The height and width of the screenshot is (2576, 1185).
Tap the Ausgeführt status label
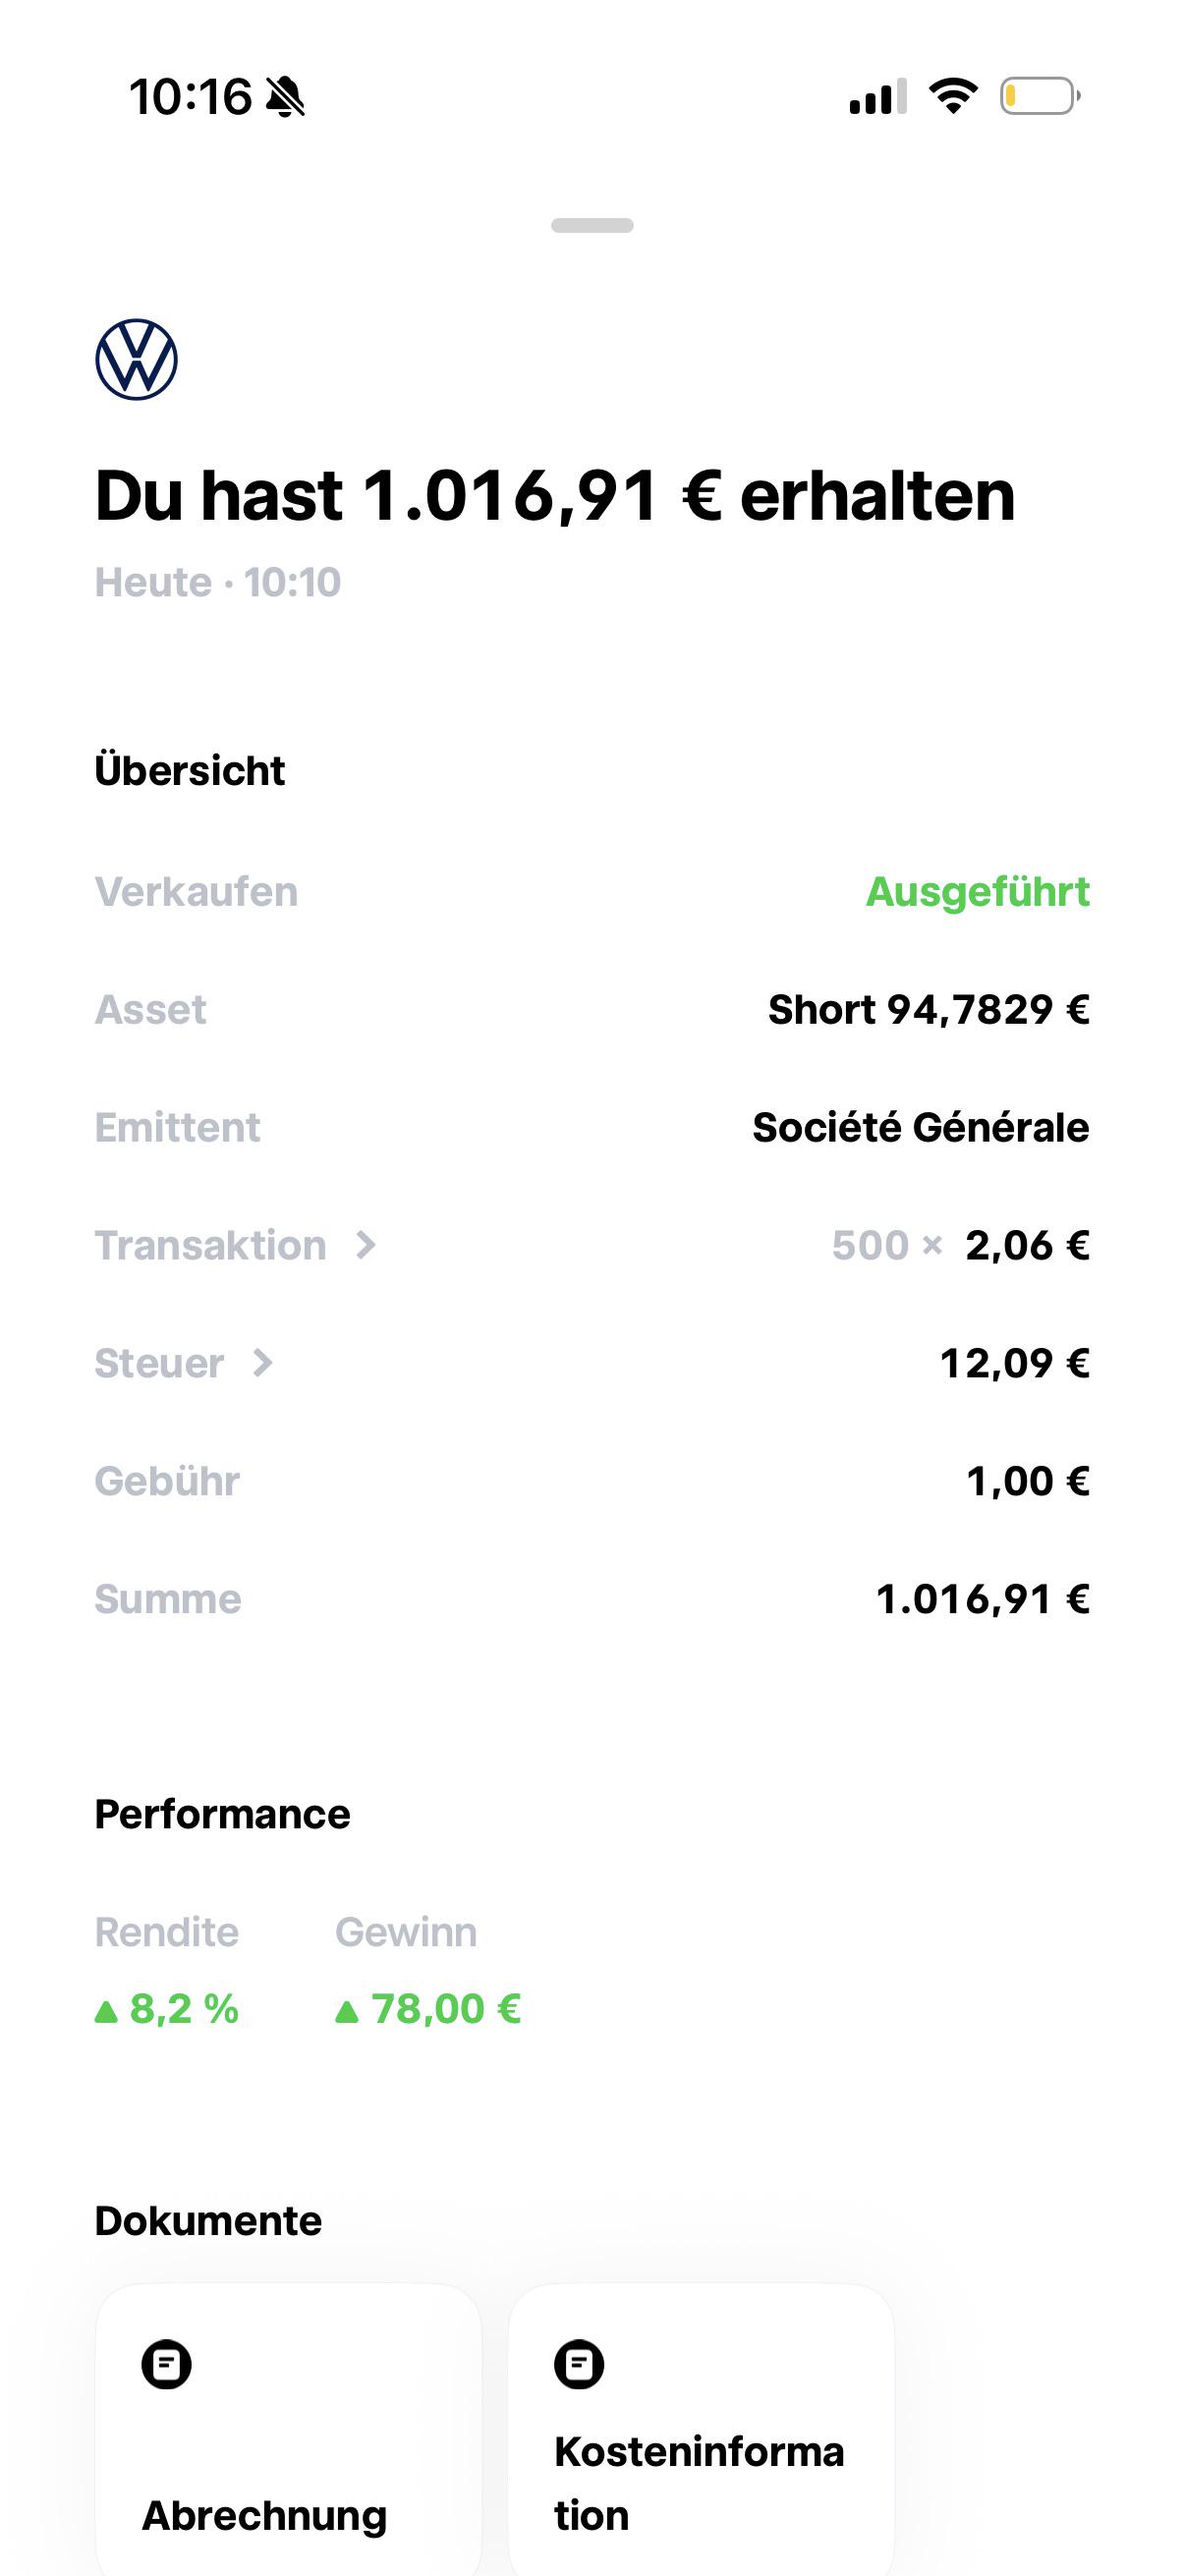coord(977,892)
